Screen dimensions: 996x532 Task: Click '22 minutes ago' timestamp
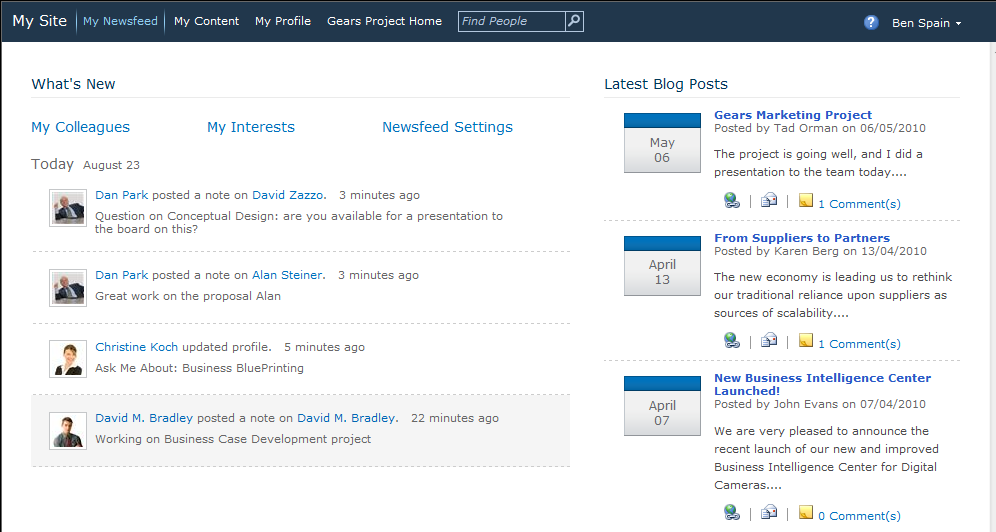[455, 418]
